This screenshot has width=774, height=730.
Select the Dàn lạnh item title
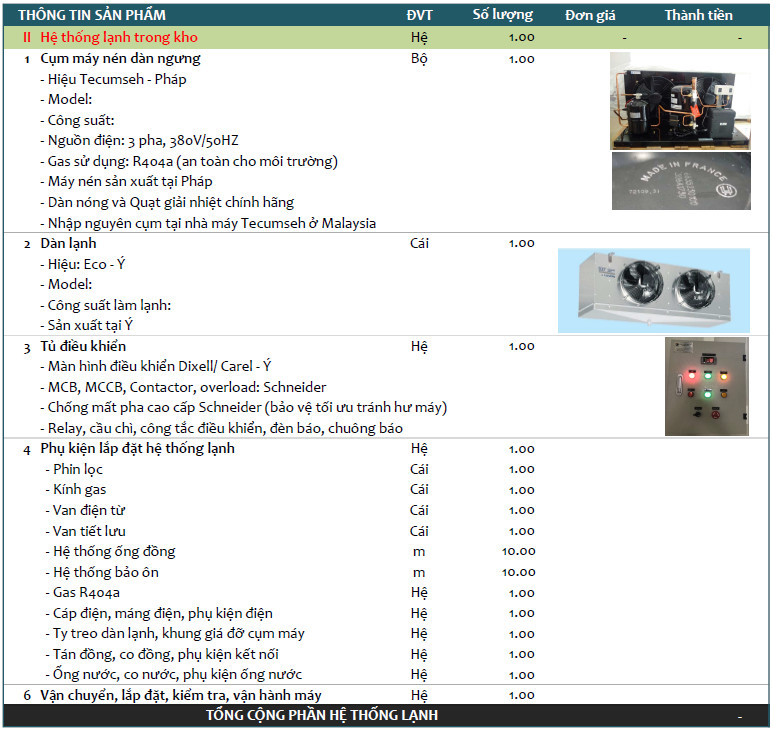(x=68, y=243)
